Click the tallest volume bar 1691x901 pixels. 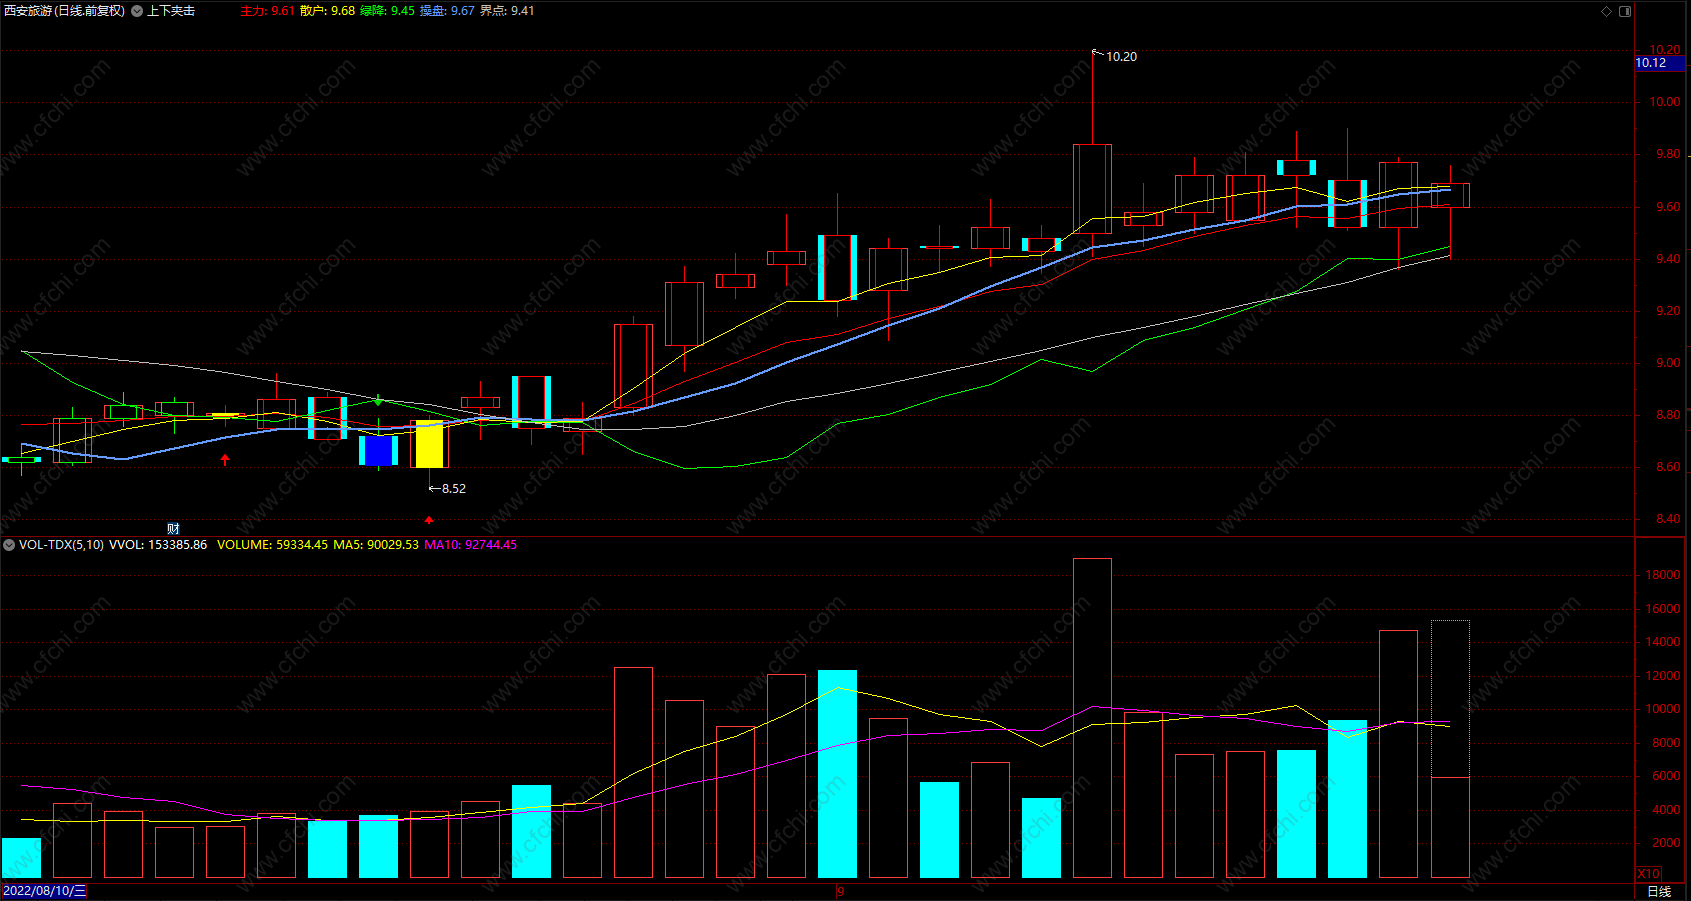[x=1092, y=718]
